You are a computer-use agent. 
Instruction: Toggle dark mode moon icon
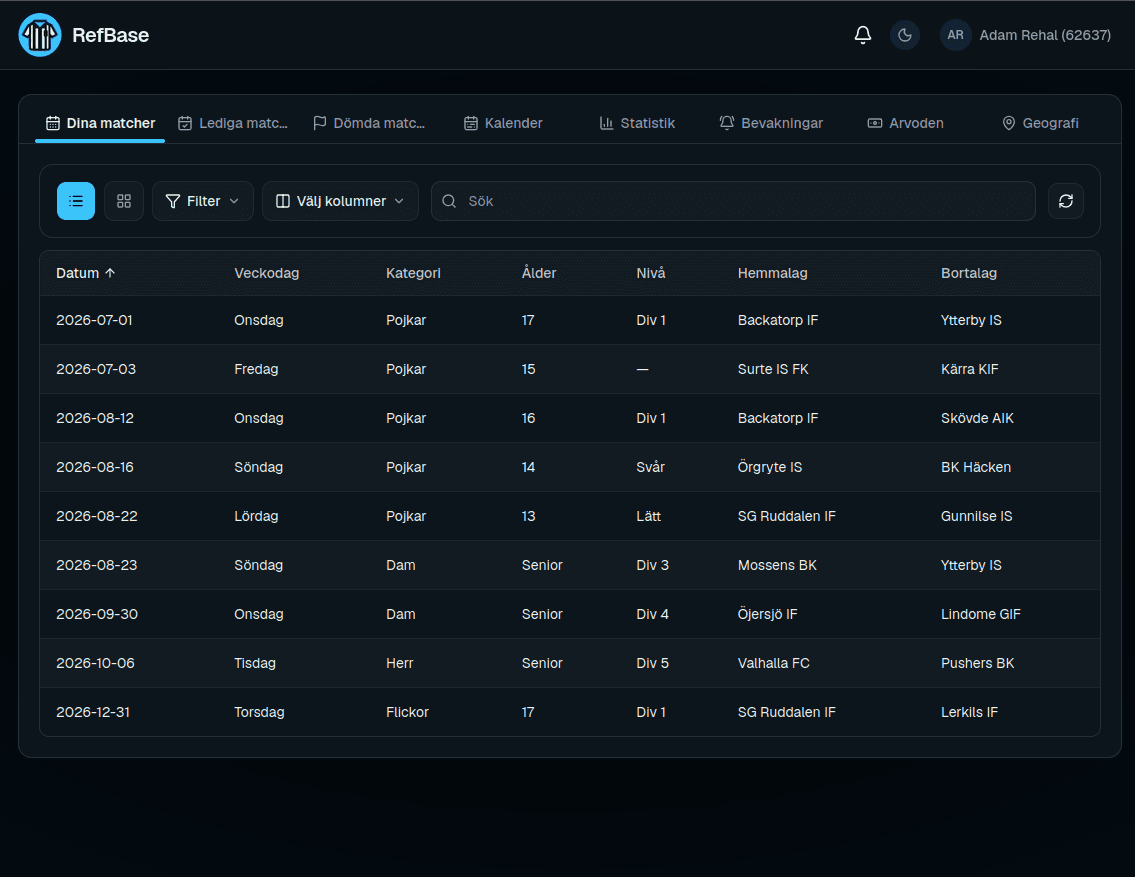coord(905,35)
